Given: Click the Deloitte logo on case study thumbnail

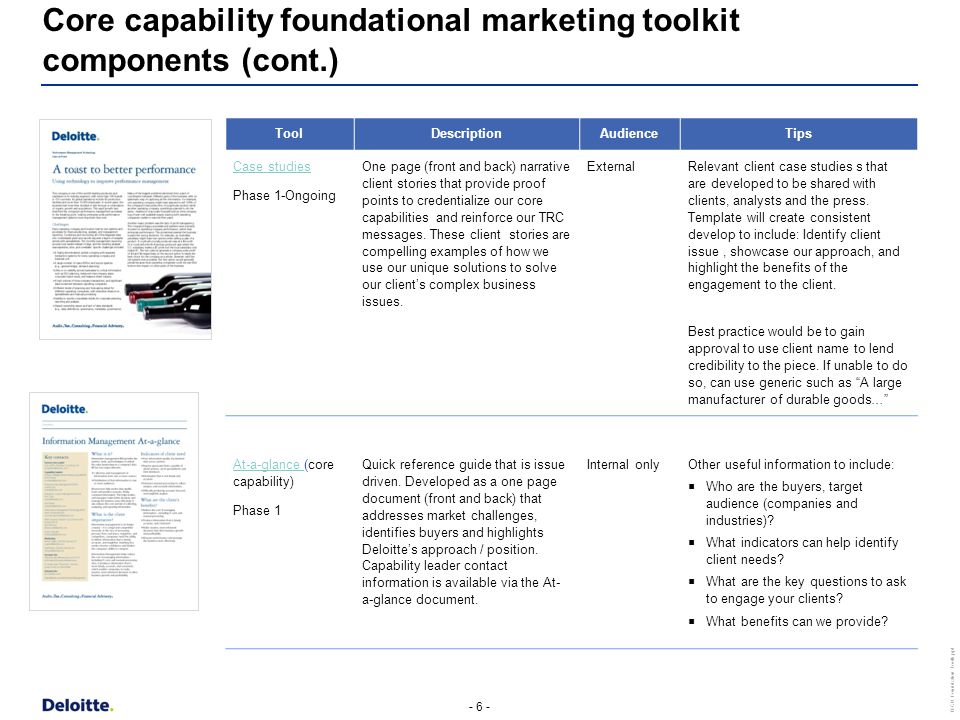Looking at the screenshot, I should 75,136.
